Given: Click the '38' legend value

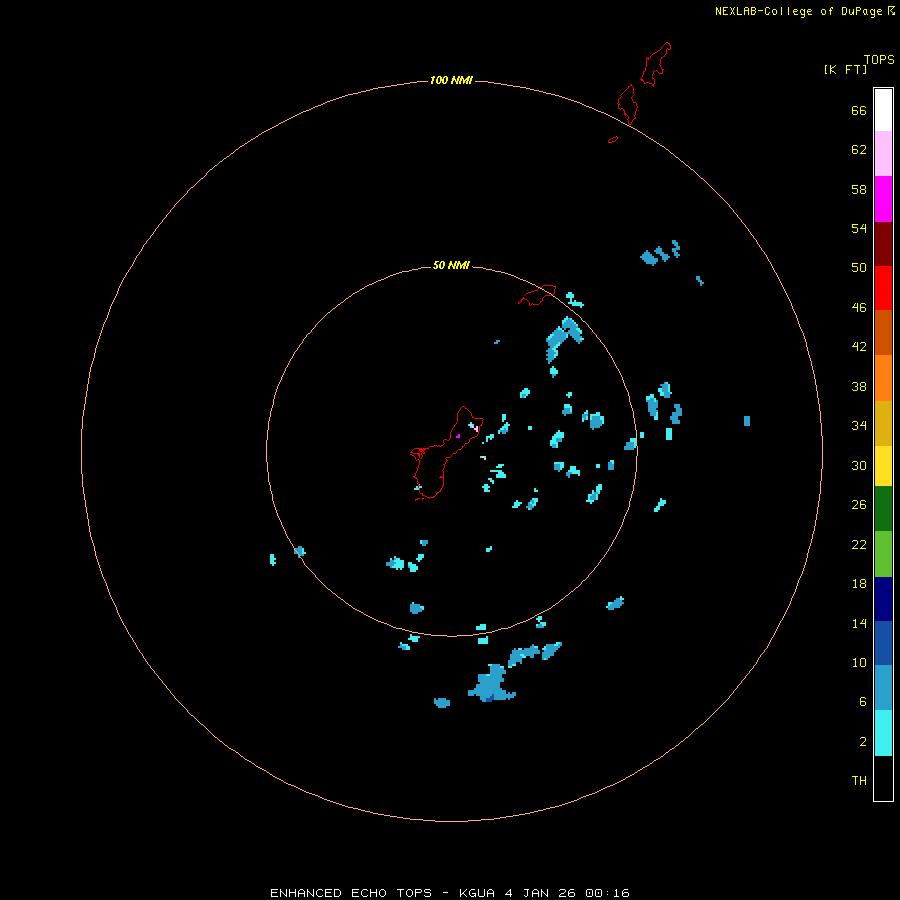Looking at the screenshot, I should pyautogui.click(x=859, y=387).
